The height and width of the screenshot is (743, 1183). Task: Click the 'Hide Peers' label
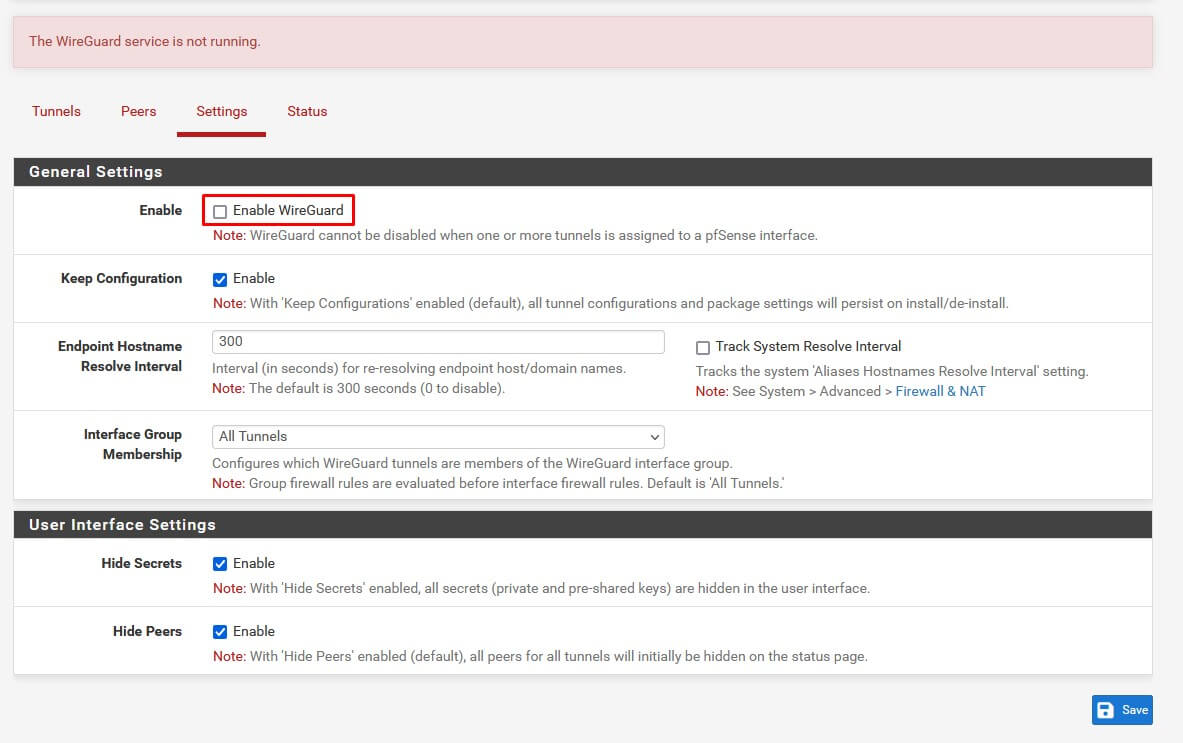147,631
